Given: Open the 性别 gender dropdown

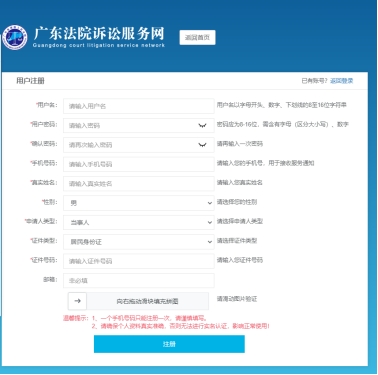Looking at the screenshot, I should tap(139, 203).
